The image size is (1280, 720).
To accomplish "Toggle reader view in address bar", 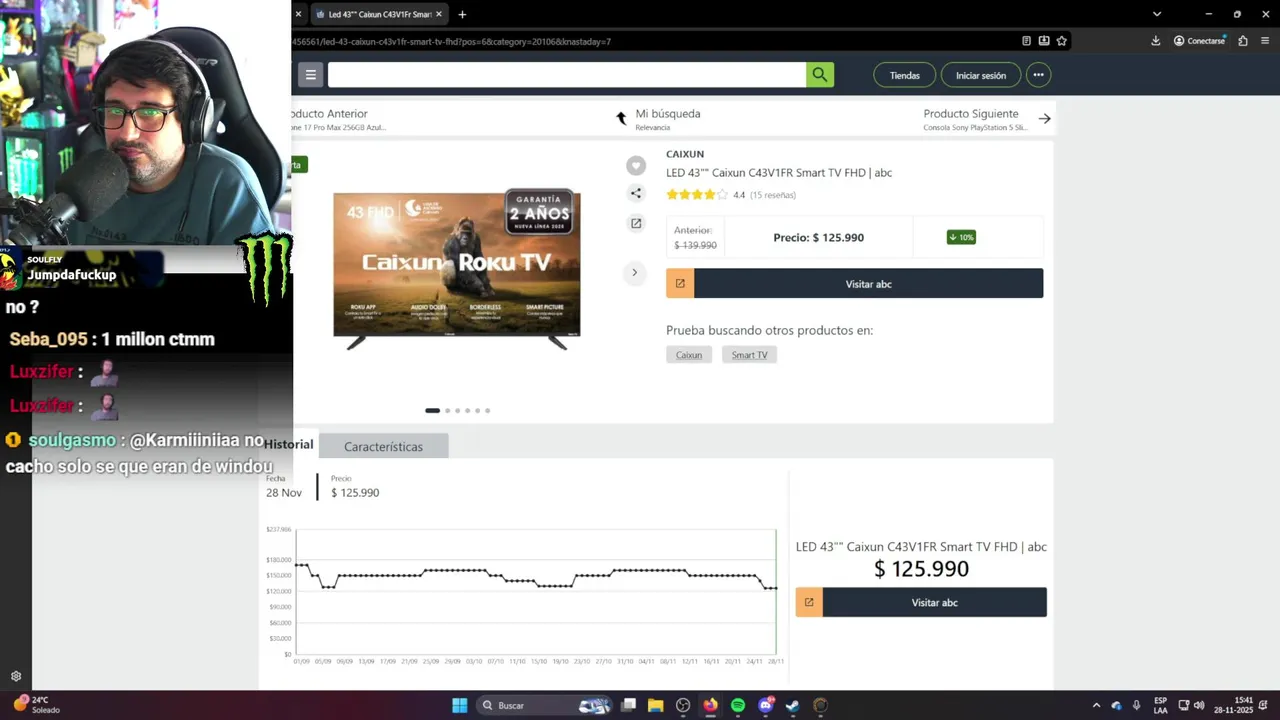I will (1026, 41).
